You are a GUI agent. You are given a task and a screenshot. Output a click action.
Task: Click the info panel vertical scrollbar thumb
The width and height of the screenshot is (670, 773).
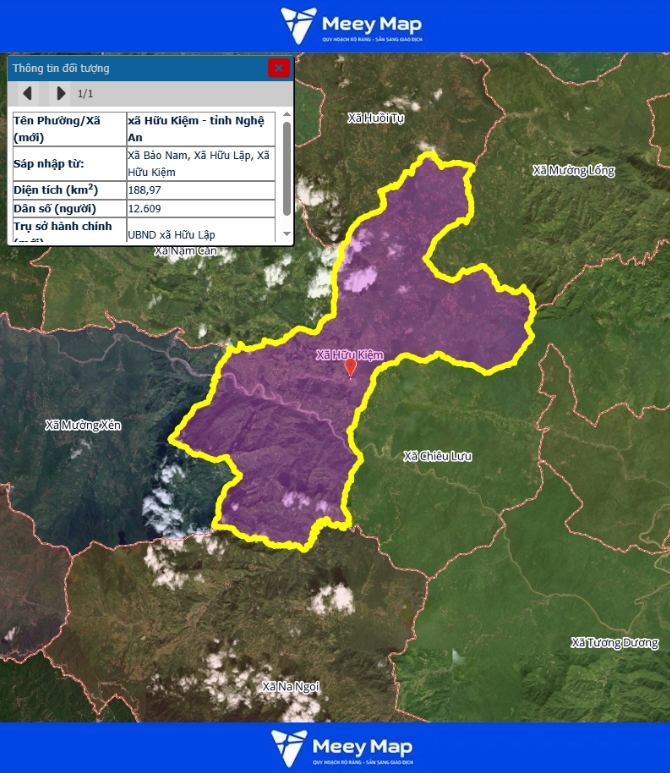[x=287, y=167]
